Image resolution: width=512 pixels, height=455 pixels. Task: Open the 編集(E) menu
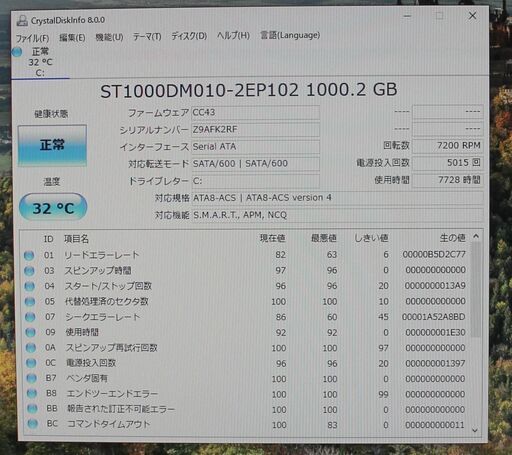[x=72, y=38]
